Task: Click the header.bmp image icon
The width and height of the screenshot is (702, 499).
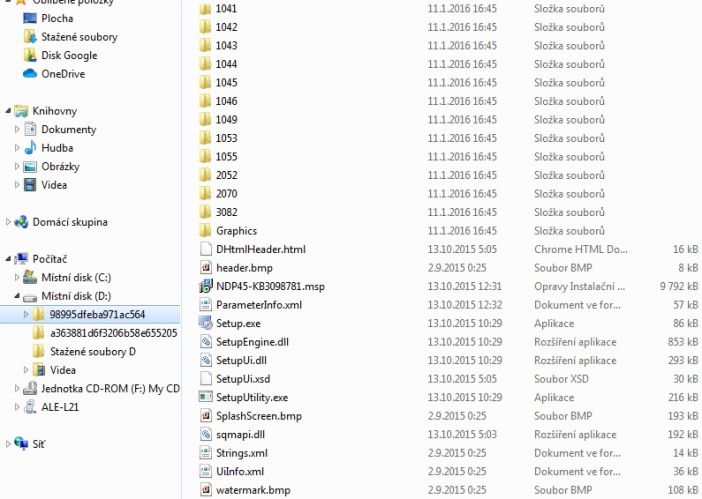Action: [x=205, y=268]
